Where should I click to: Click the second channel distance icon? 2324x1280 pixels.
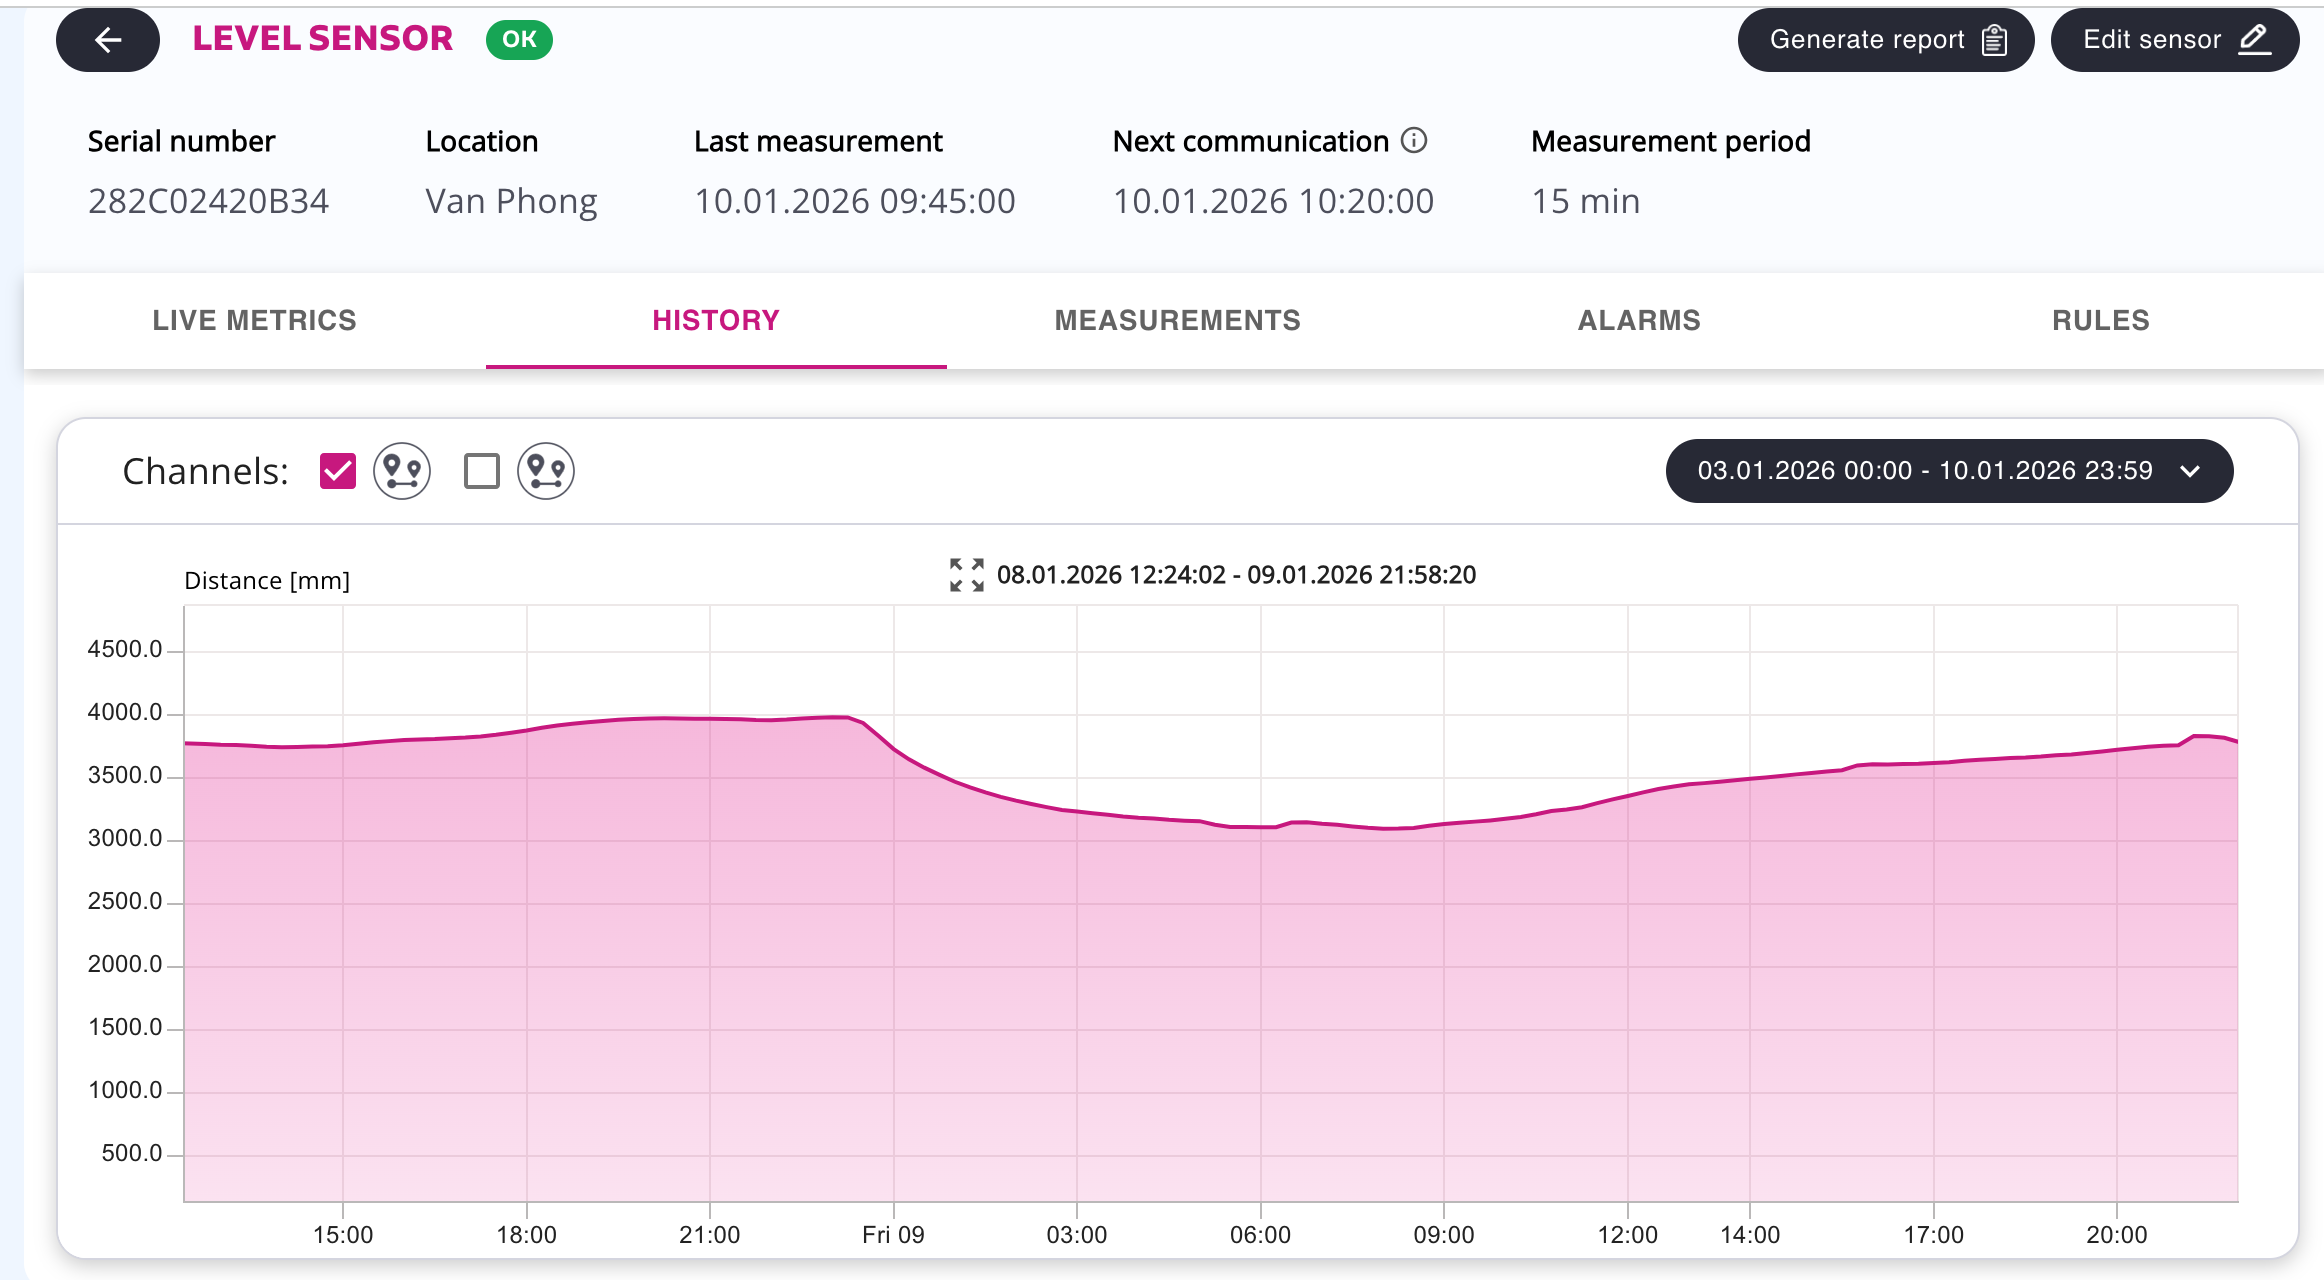point(546,471)
